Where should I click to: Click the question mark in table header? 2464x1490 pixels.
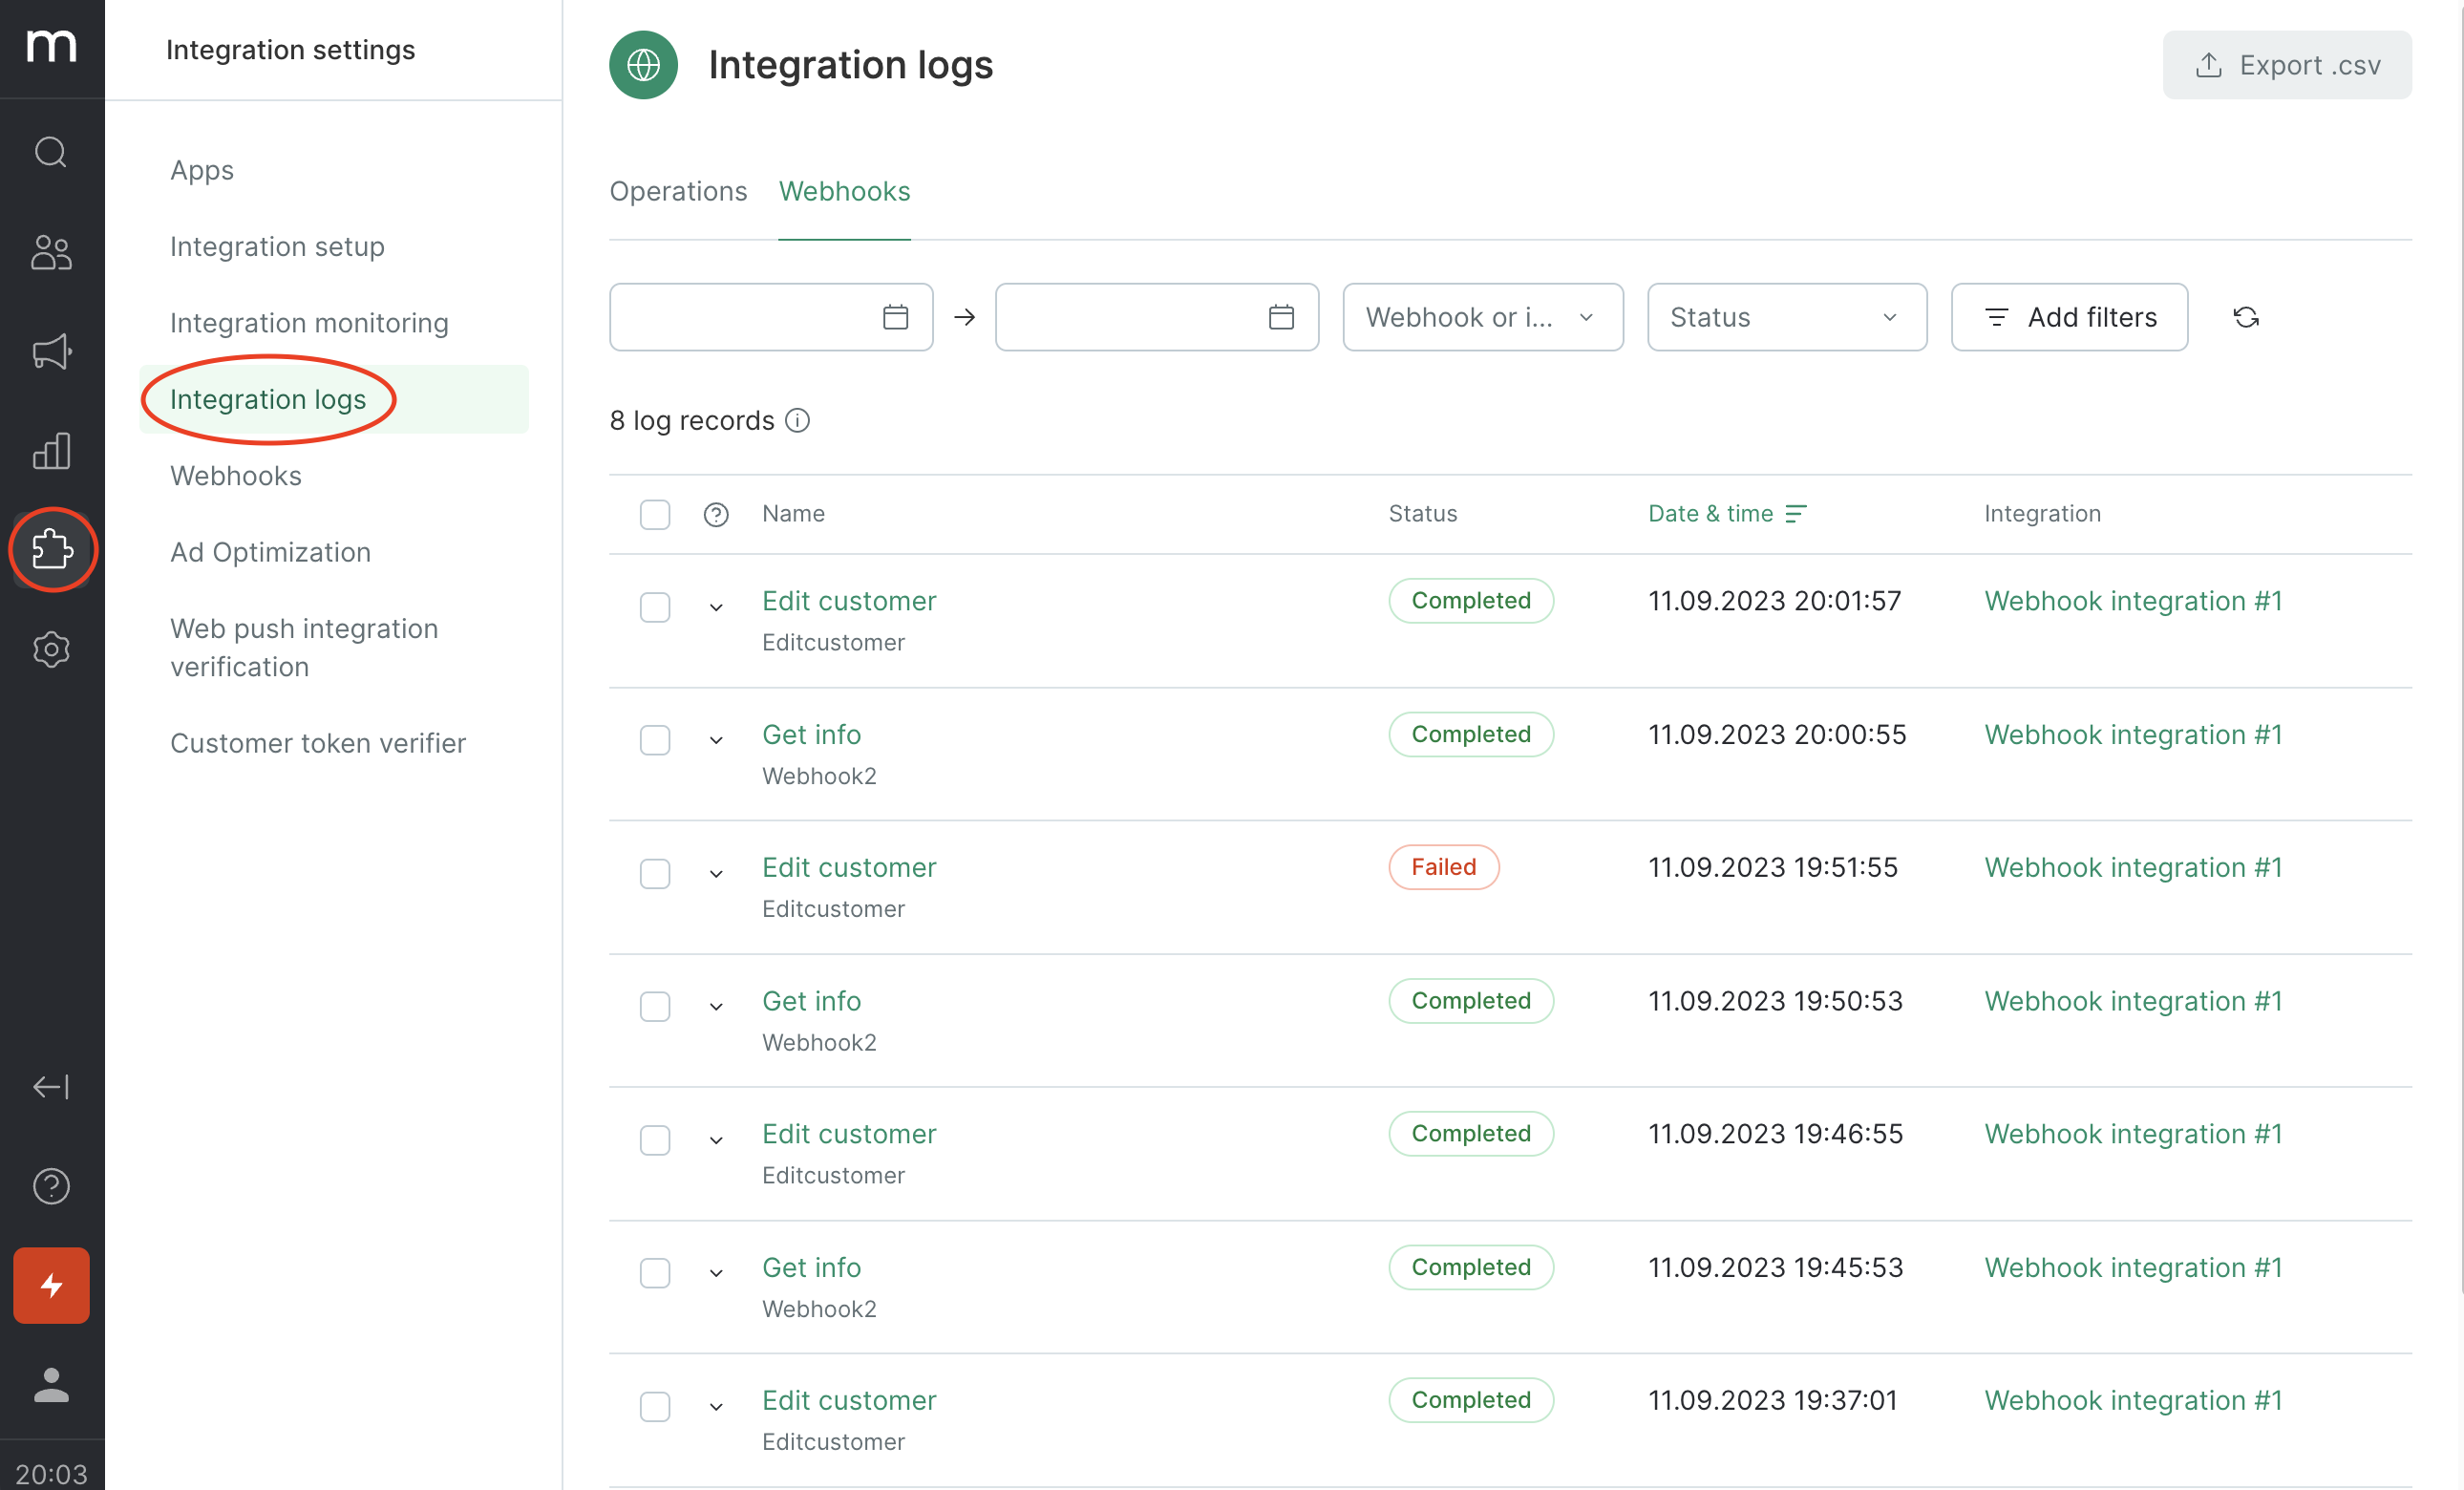pyautogui.click(x=716, y=514)
